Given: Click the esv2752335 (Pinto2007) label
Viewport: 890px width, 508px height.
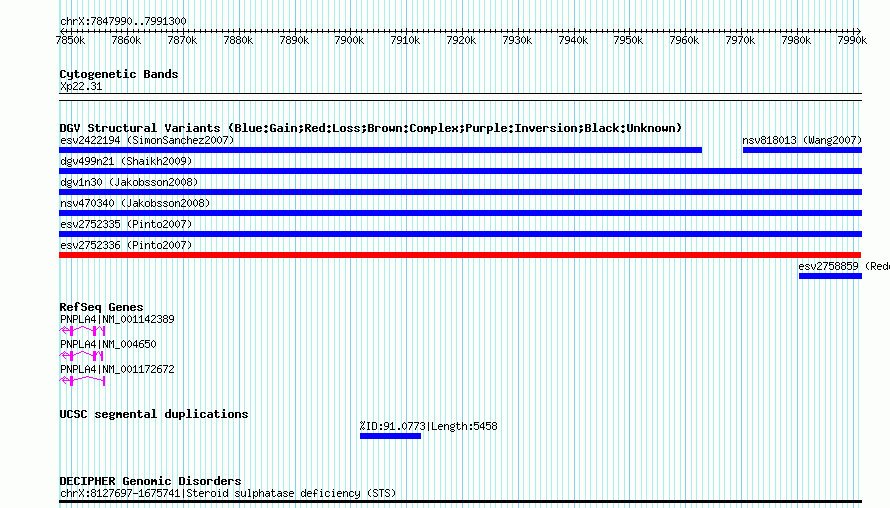Looking at the screenshot, I should pos(126,224).
